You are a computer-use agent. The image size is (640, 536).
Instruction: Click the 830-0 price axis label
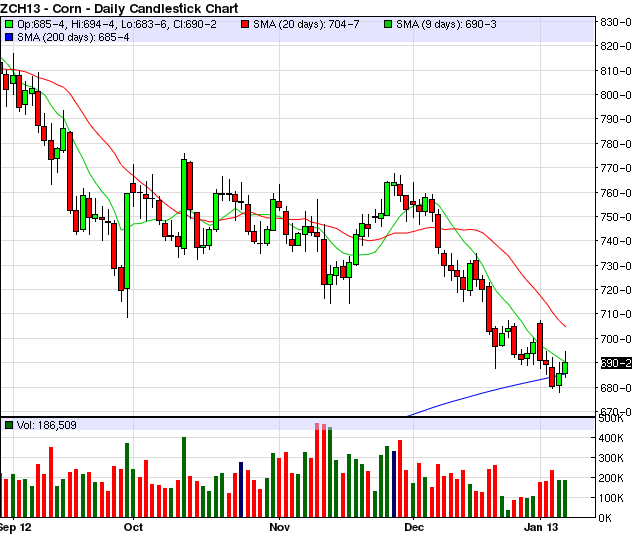(x=616, y=22)
